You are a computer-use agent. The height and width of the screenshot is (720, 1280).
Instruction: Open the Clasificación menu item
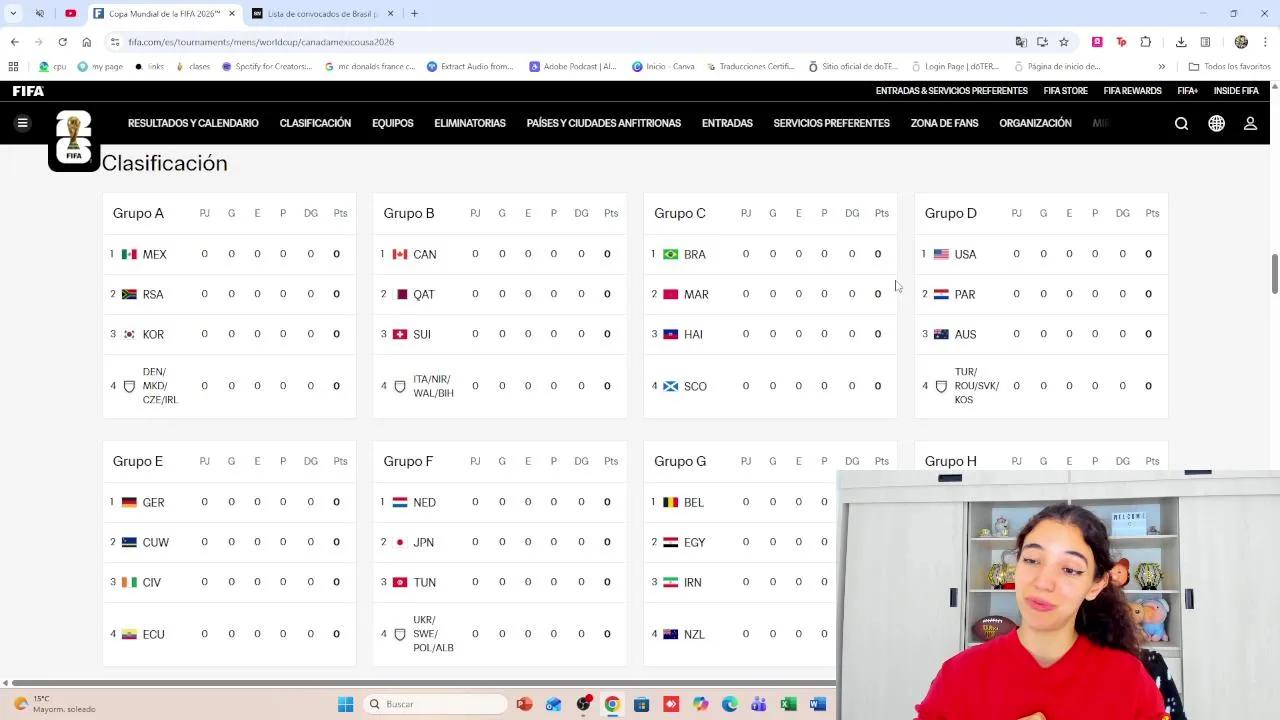coord(315,123)
